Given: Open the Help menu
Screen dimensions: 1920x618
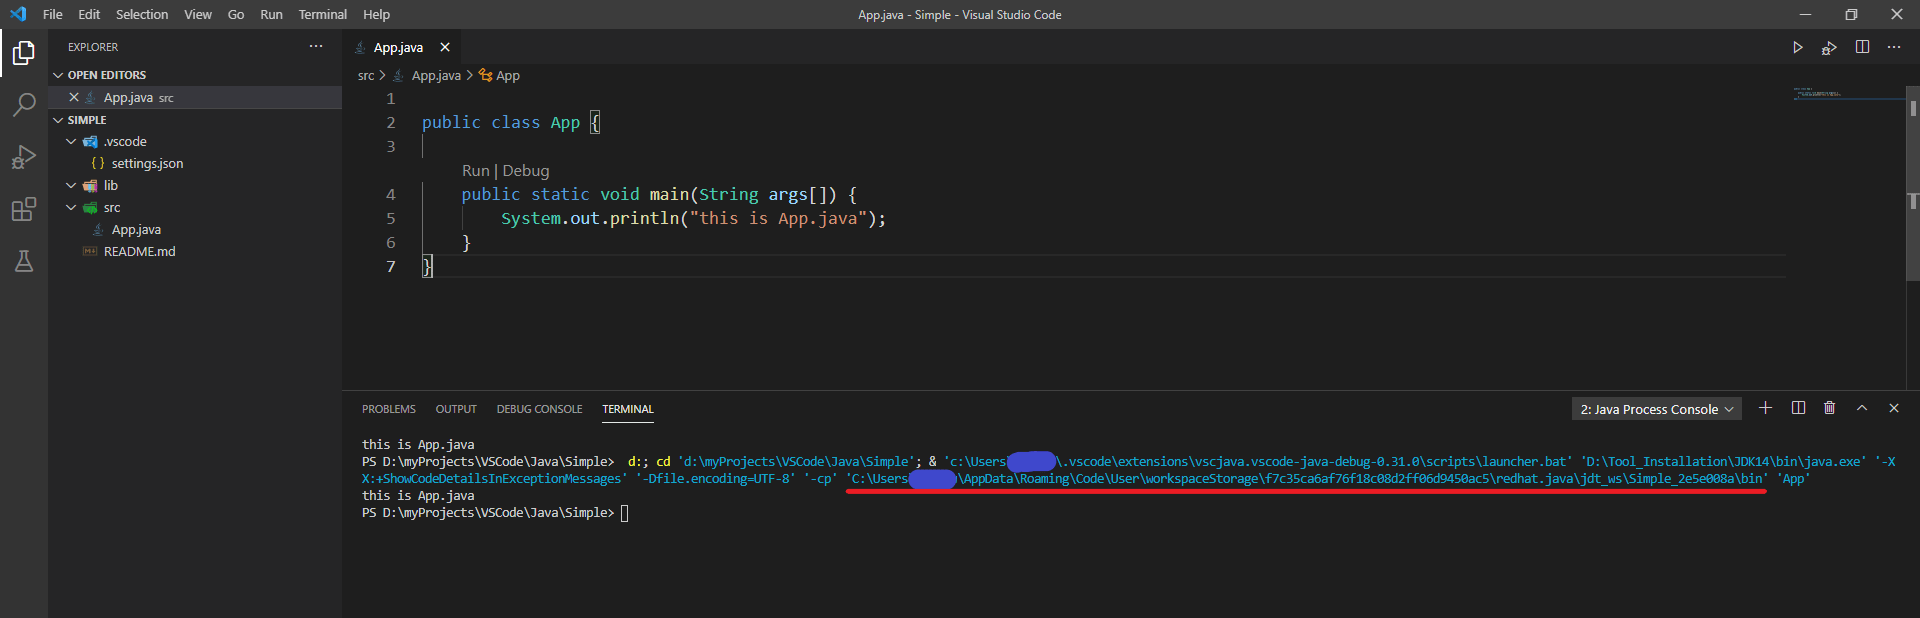Looking at the screenshot, I should (x=376, y=14).
